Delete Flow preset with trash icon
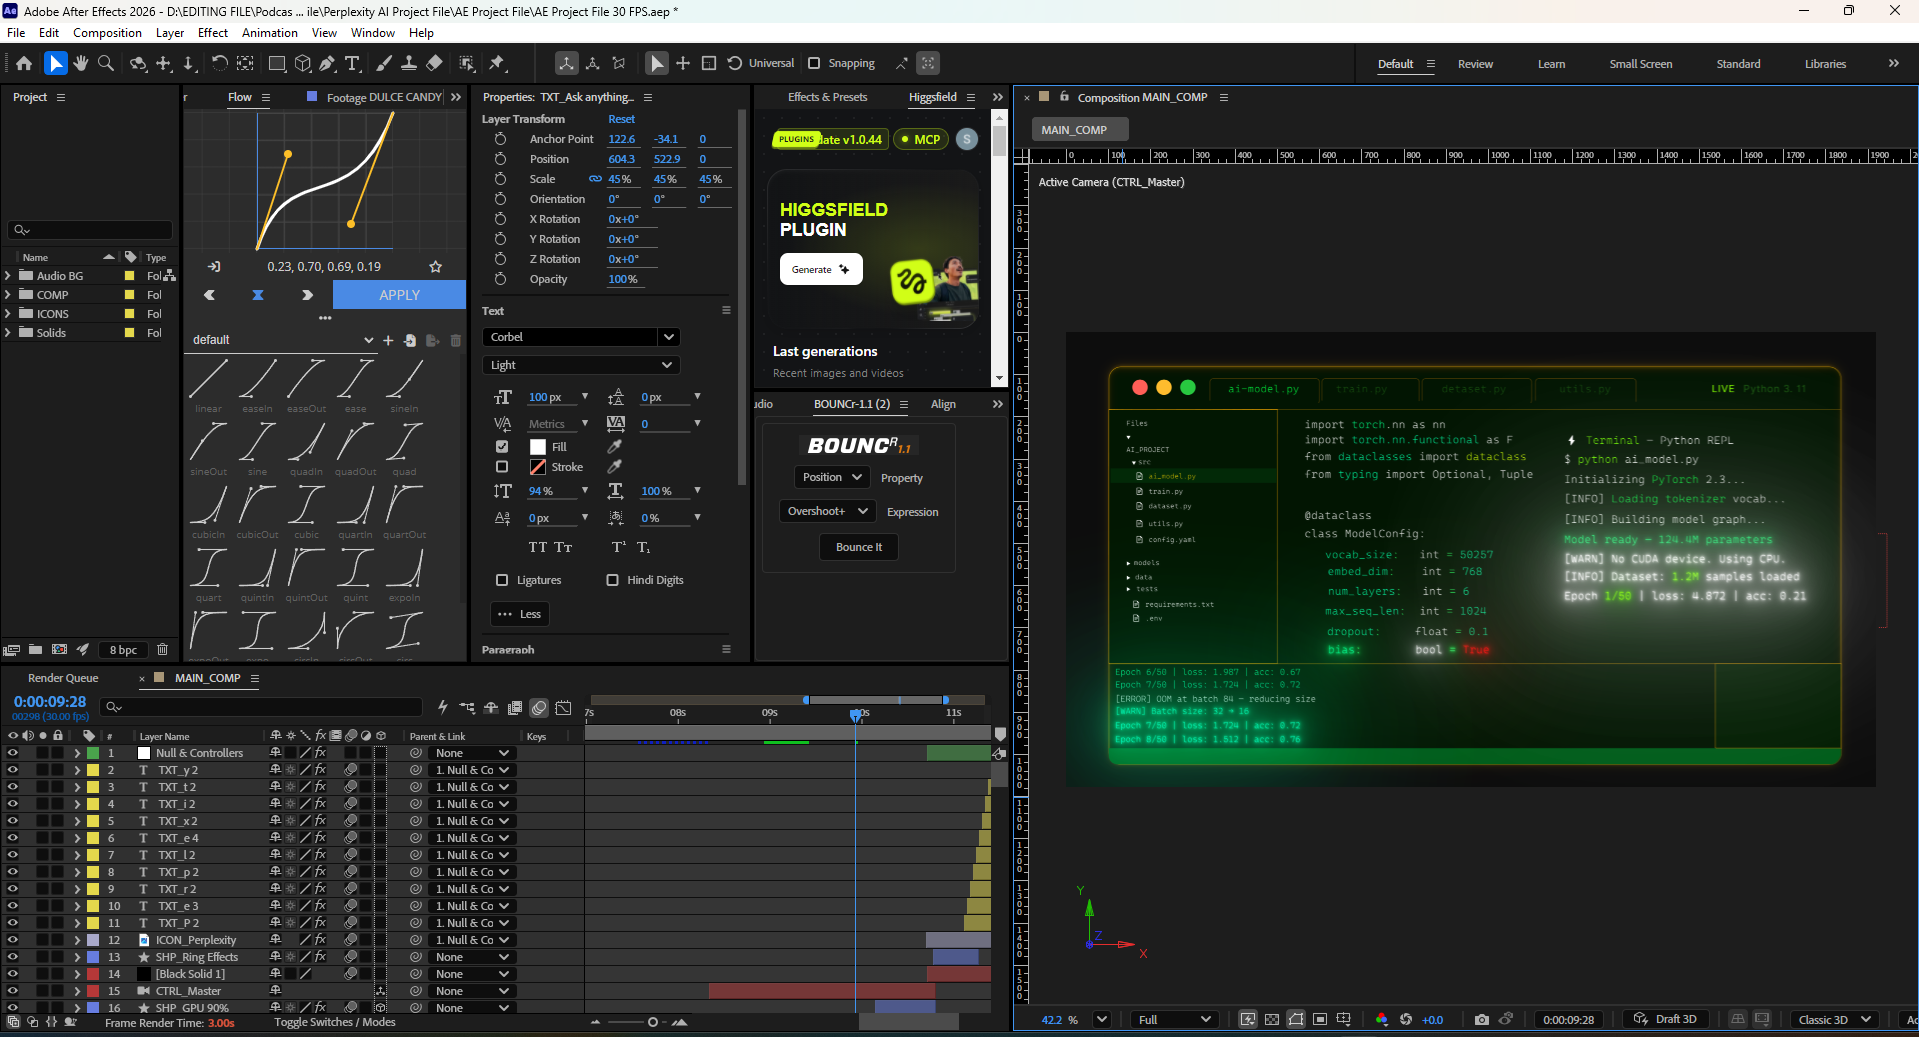The height and width of the screenshot is (1037, 1919). point(456,340)
